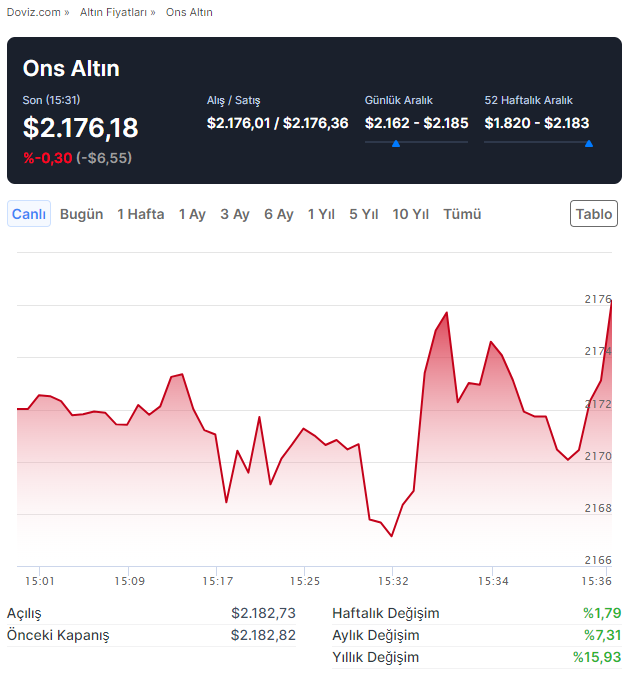The height and width of the screenshot is (677, 625).
Task: Switch to the 3 Ay range
Action: coord(235,214)
